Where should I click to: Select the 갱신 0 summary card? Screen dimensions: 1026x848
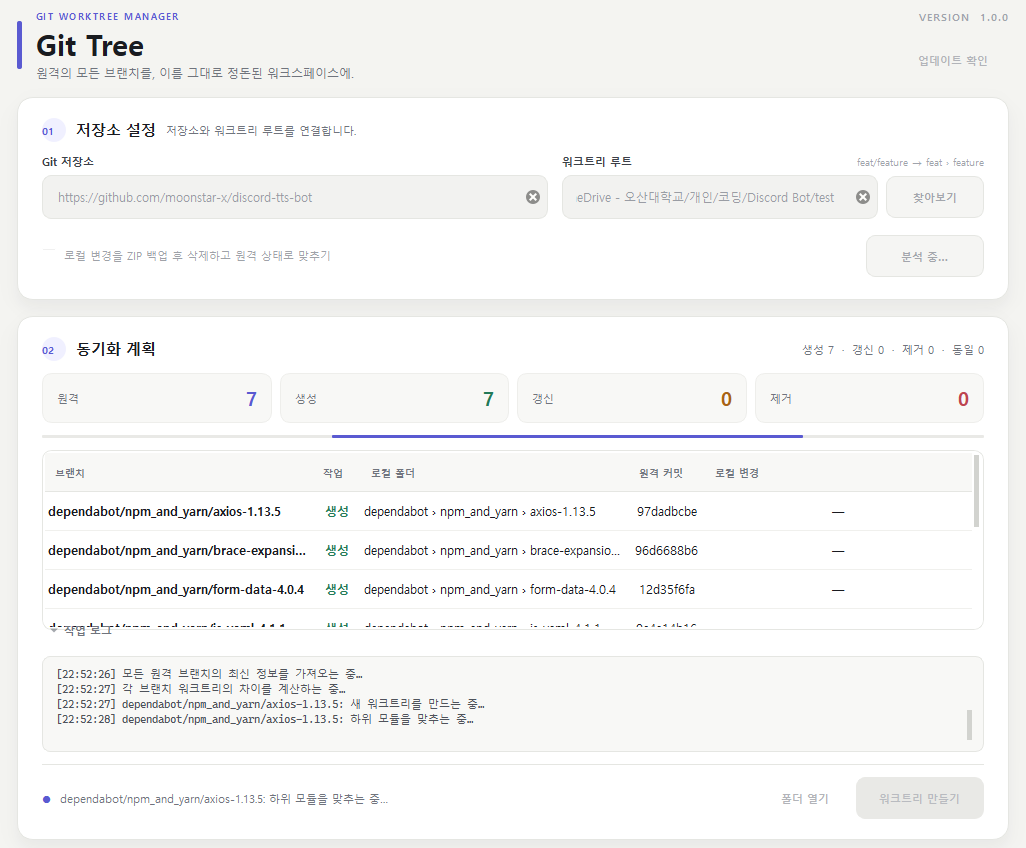[631, 398]
